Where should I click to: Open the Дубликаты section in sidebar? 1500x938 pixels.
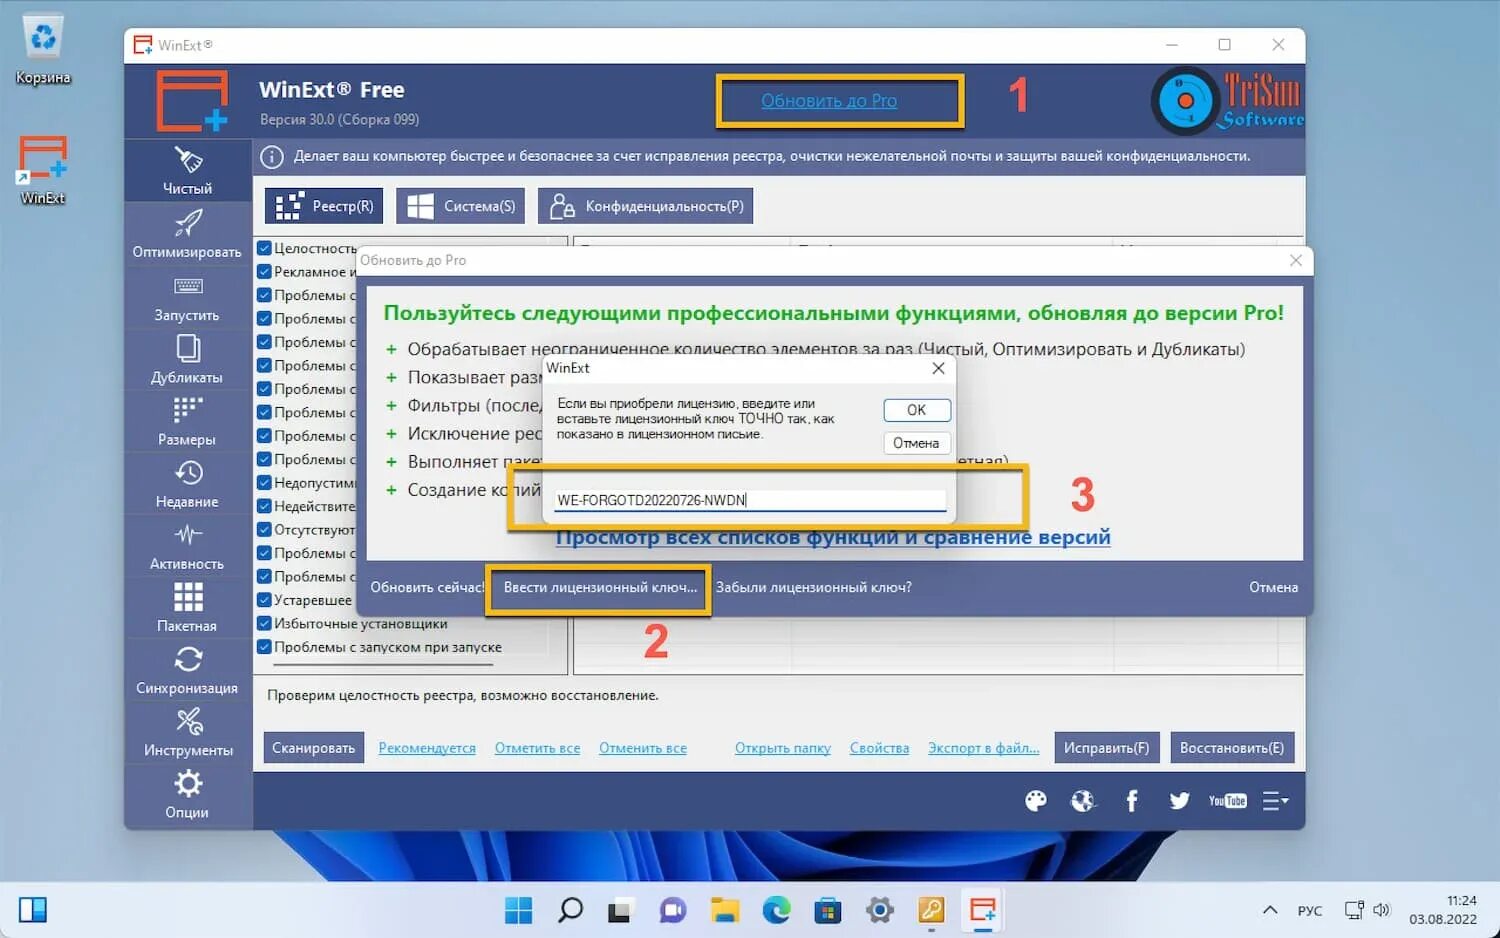tap(188, 359)
